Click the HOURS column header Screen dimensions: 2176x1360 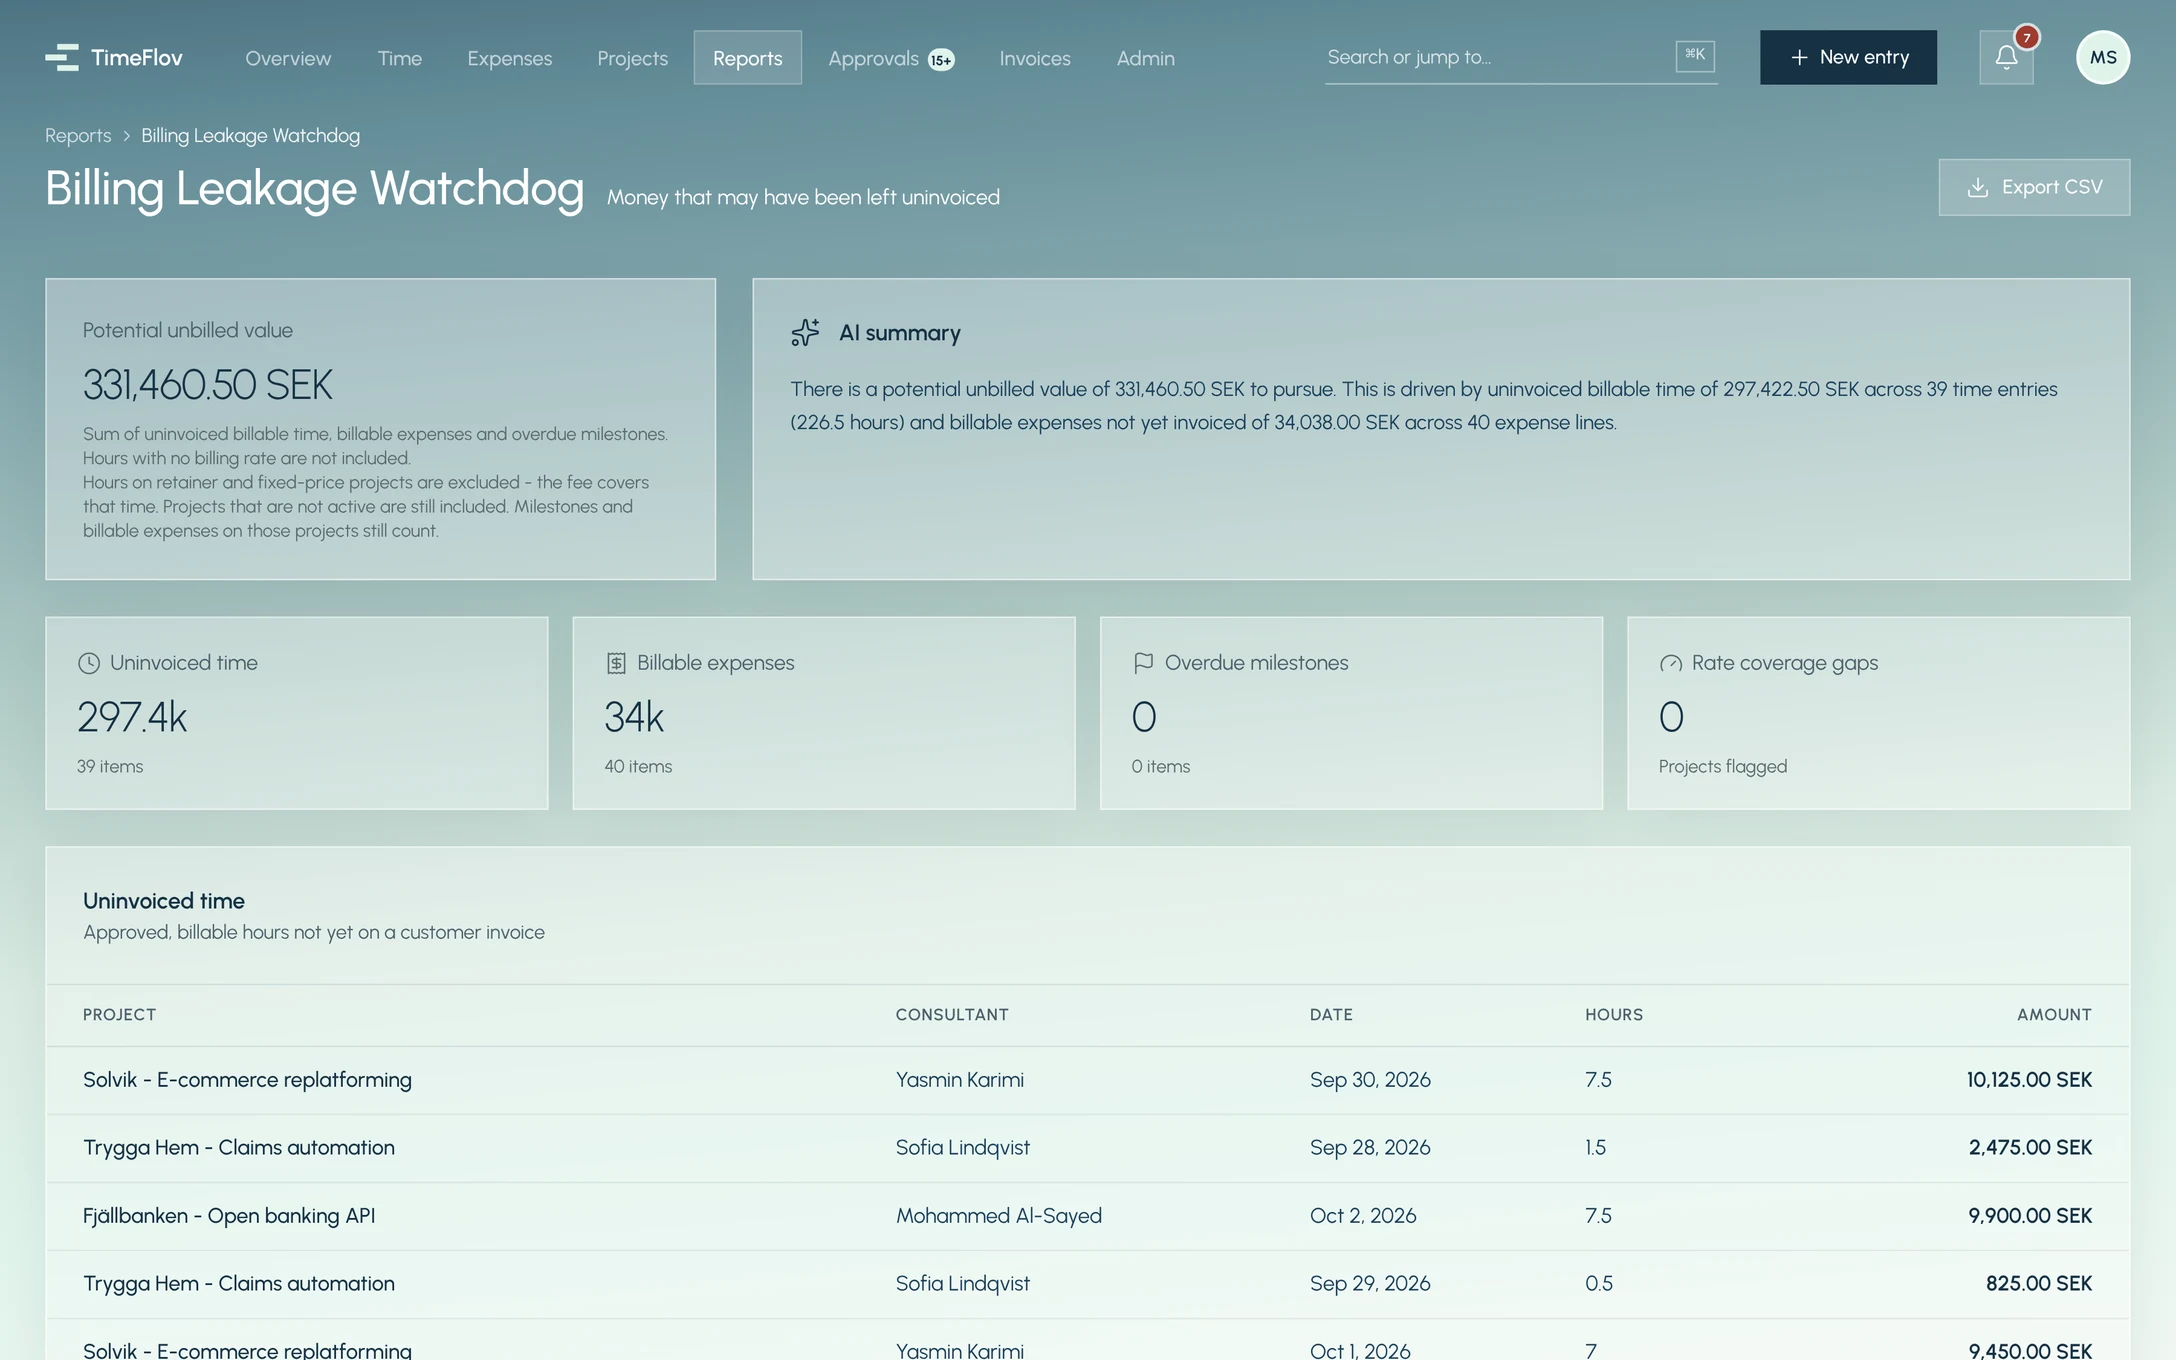[x=1614, y=1015]
